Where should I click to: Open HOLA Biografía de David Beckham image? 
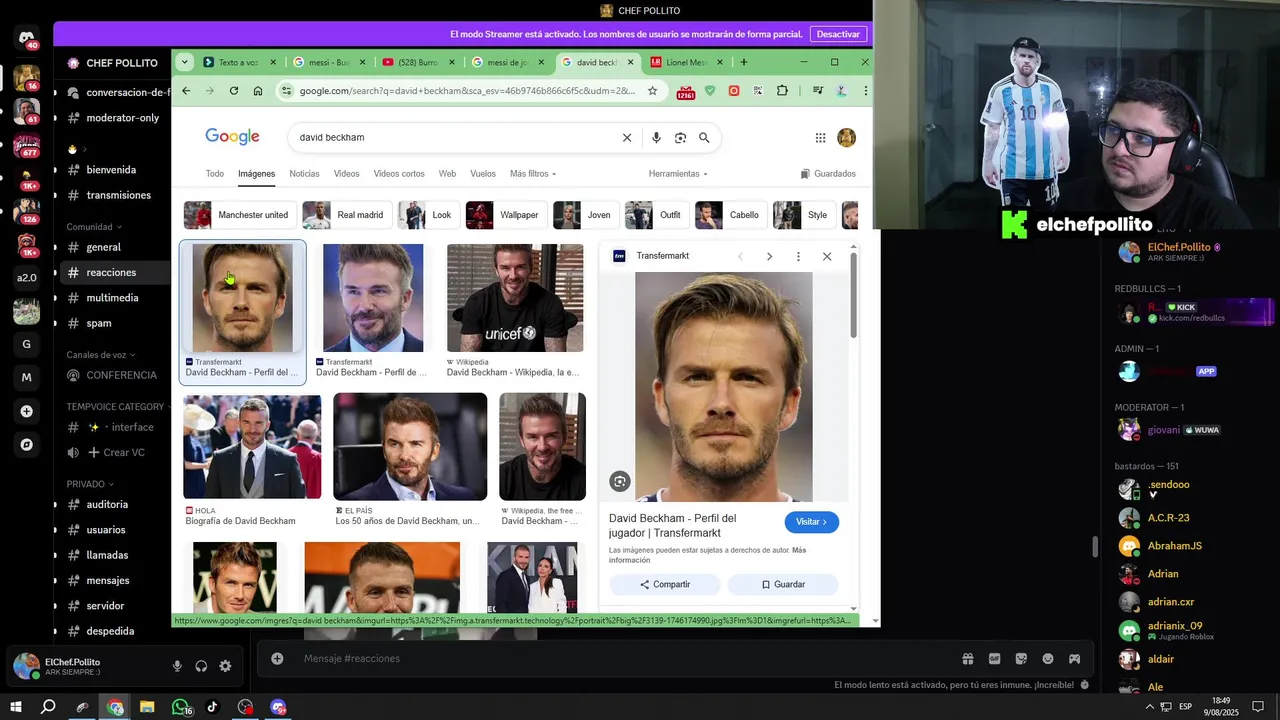point(252,447)
